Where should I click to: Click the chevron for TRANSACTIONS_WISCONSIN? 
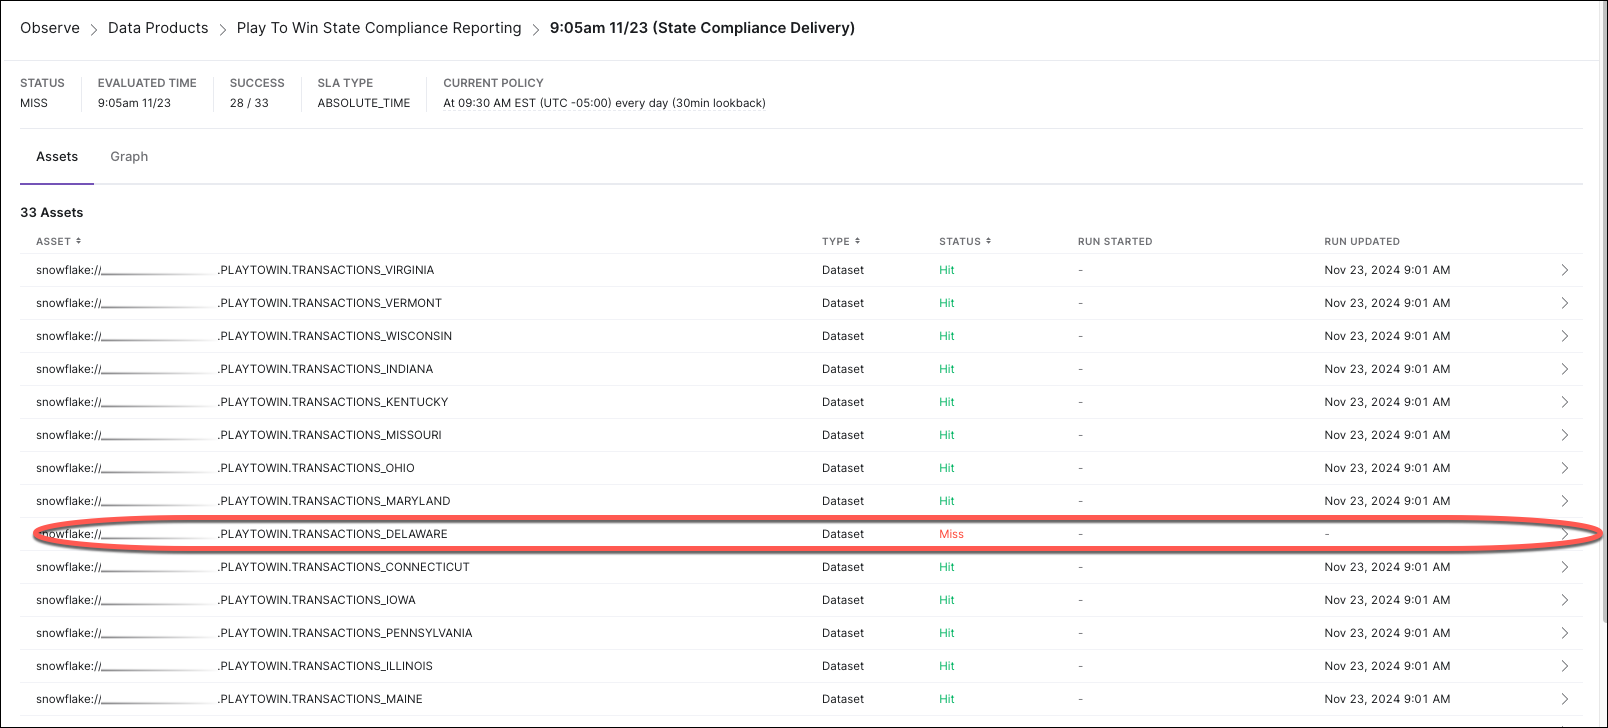coord(1564,336)
